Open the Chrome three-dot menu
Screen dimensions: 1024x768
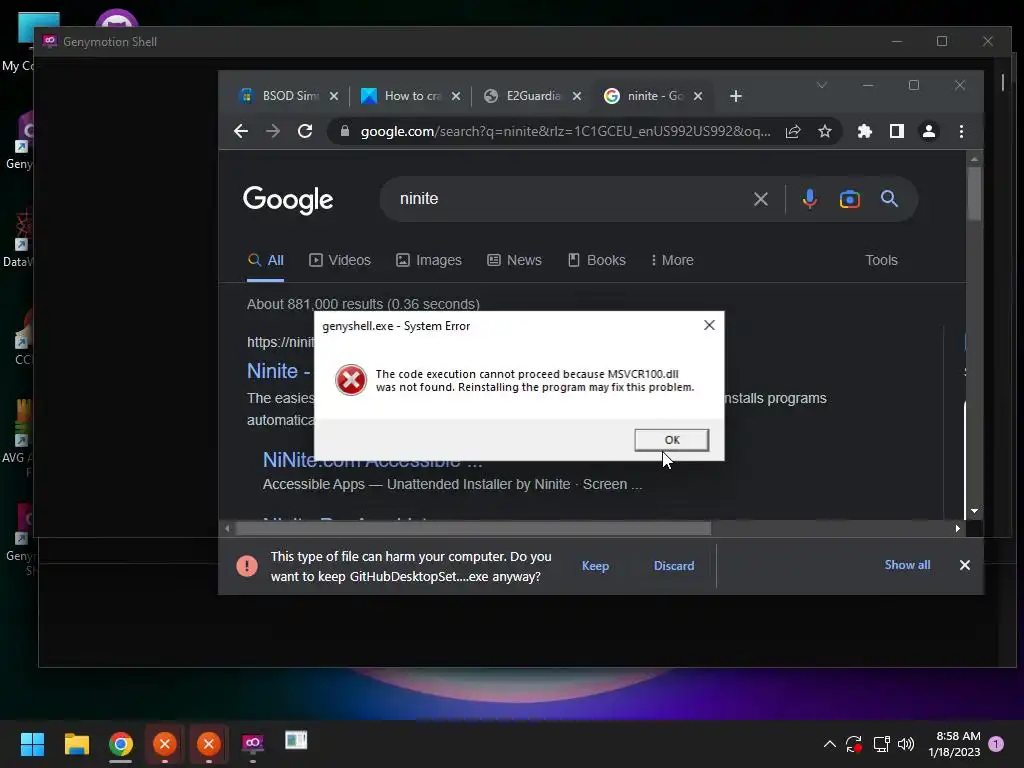(x=961, y=131)
